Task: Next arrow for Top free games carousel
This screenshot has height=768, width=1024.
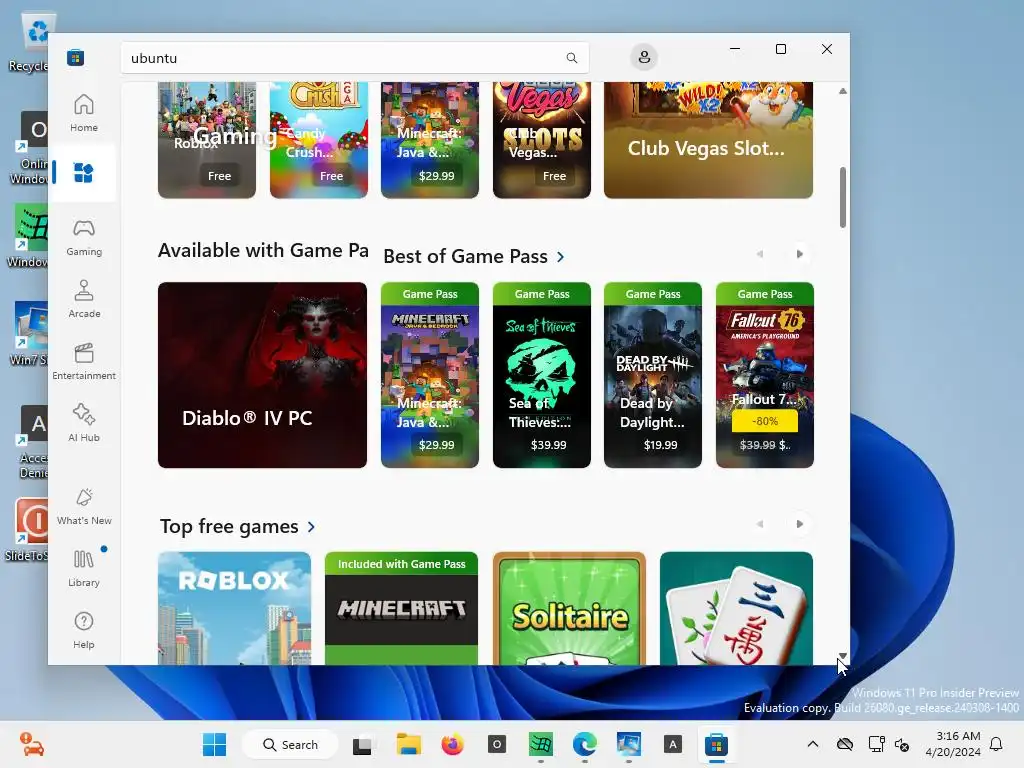Action: coord(799,524)
